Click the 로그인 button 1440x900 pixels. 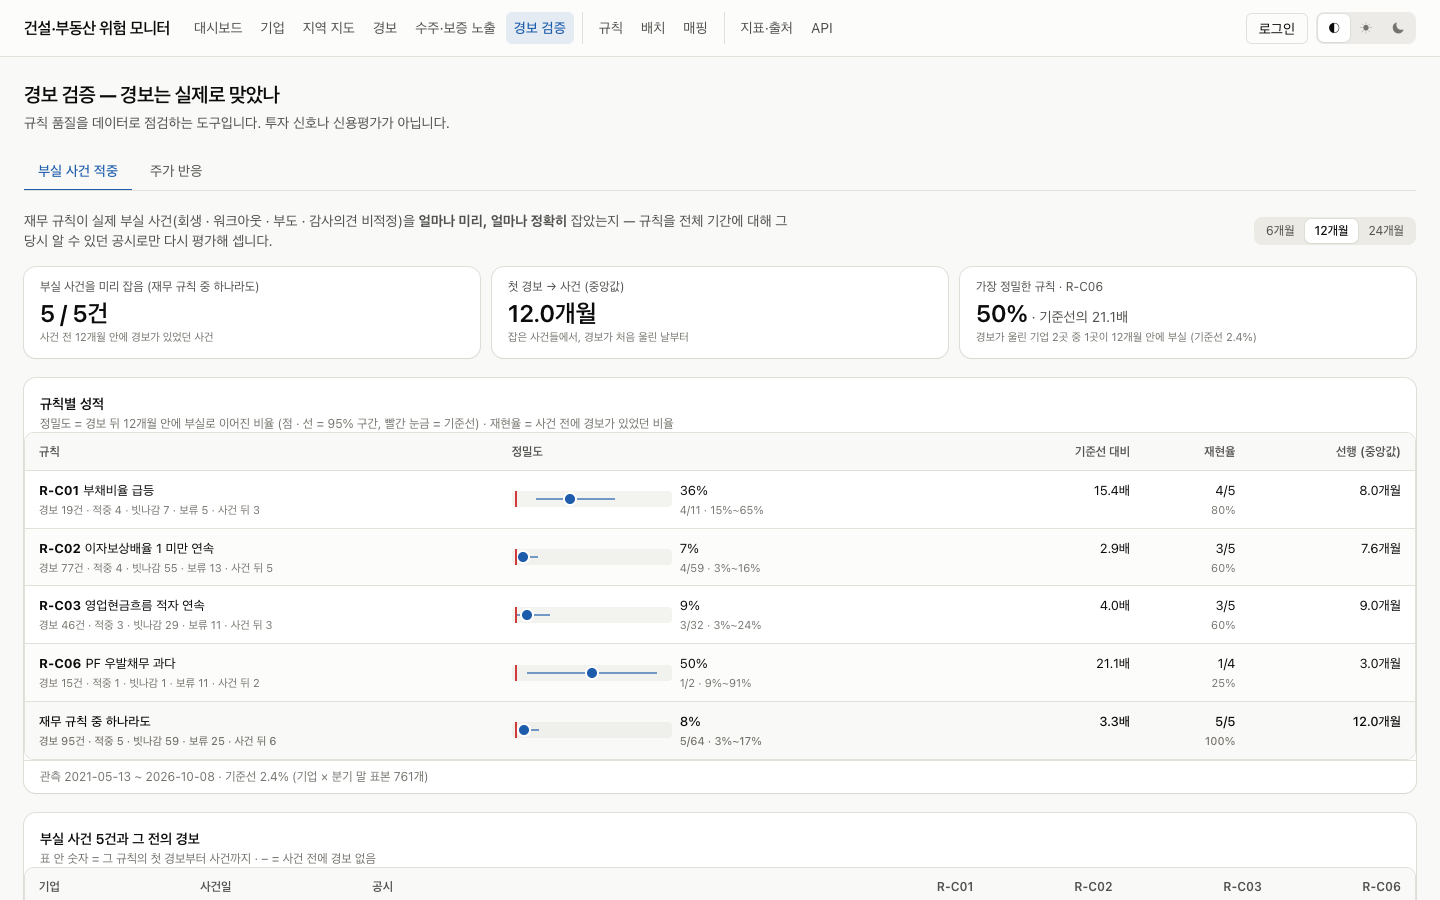coord(1277,28)
